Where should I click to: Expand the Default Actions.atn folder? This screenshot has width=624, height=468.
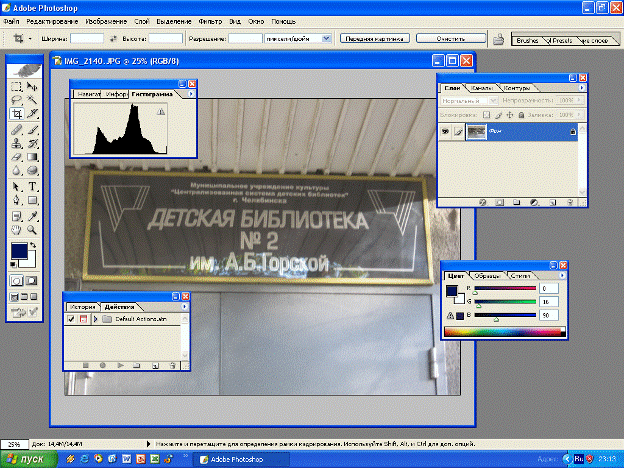[x=94, y=319]
